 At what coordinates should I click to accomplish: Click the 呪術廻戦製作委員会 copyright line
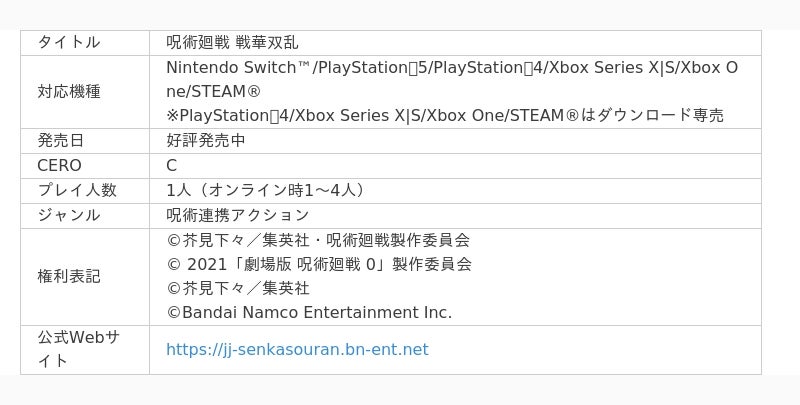318,240
